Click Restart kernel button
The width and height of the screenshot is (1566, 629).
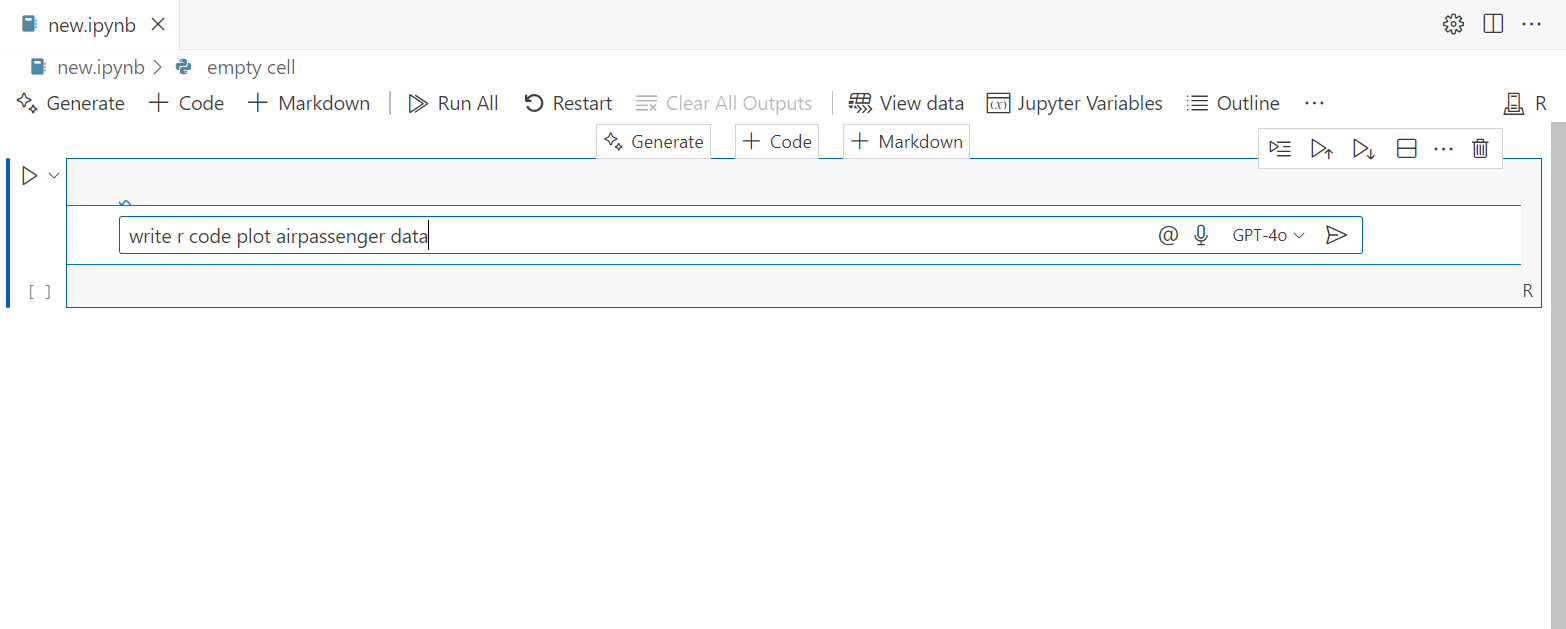point(568,103)
